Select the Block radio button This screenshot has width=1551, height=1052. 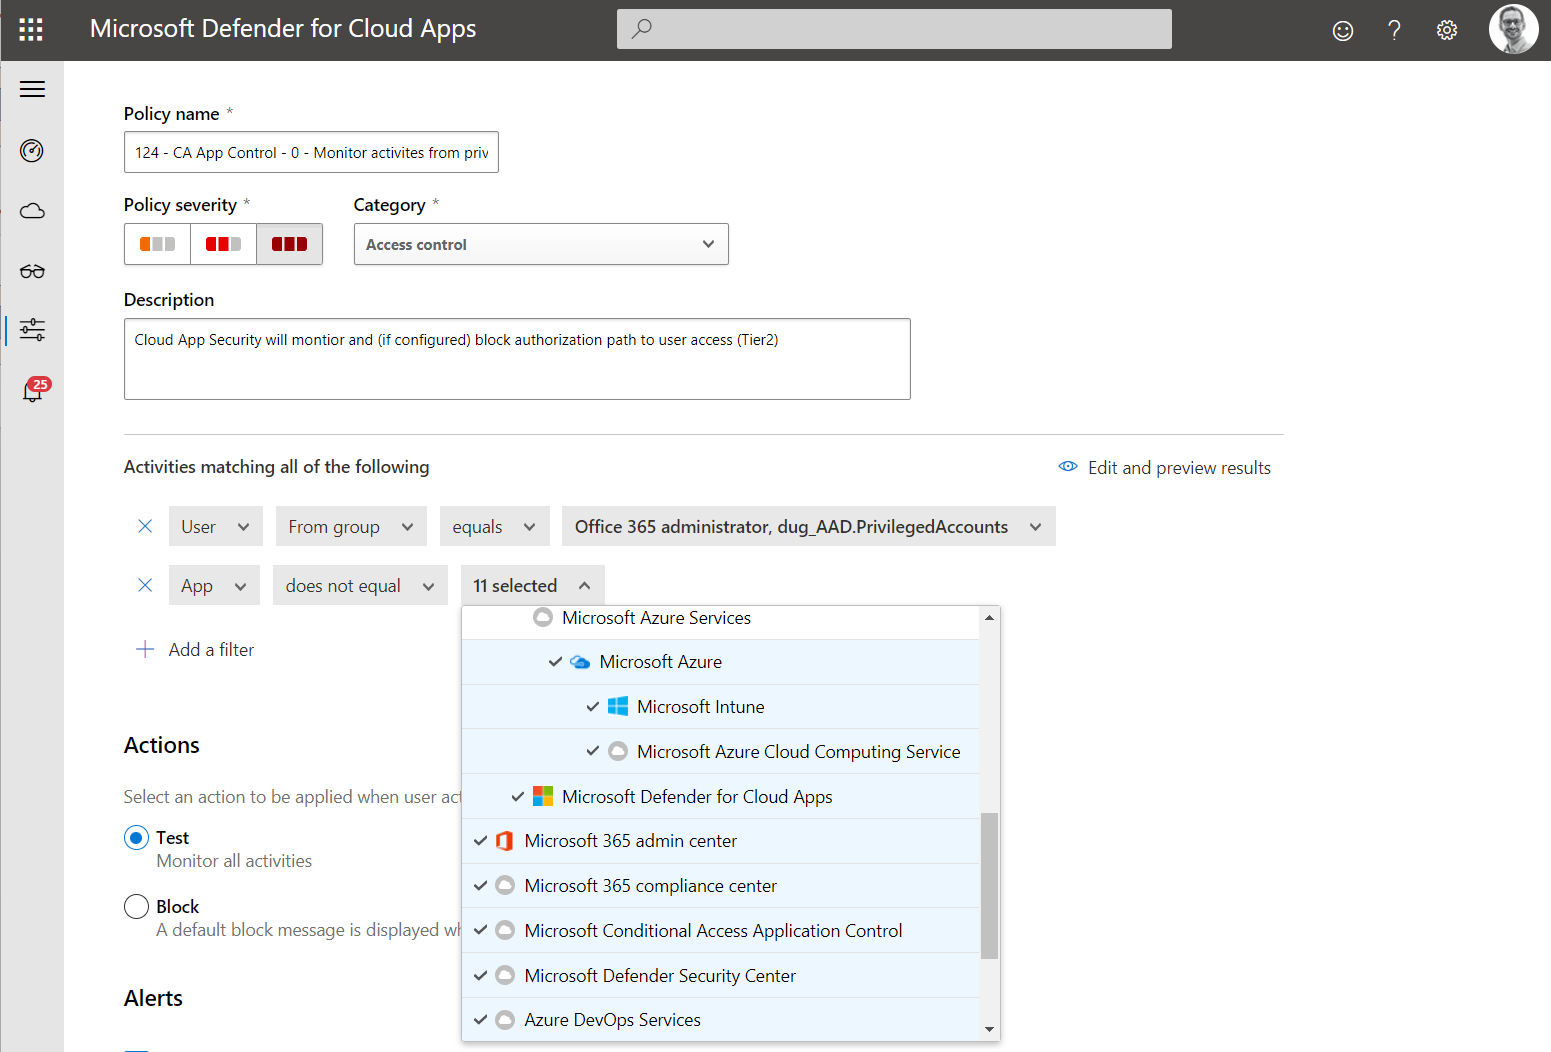[x=136, y=906]
